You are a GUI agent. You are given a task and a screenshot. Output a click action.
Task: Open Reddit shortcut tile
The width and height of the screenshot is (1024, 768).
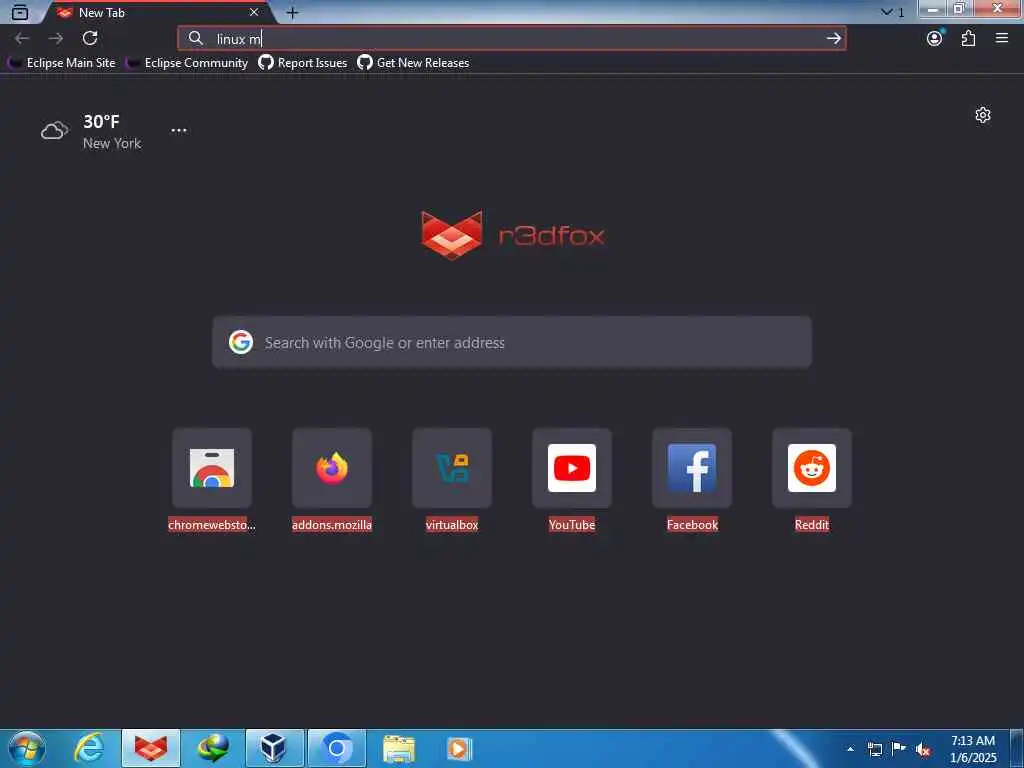point(812,468)
